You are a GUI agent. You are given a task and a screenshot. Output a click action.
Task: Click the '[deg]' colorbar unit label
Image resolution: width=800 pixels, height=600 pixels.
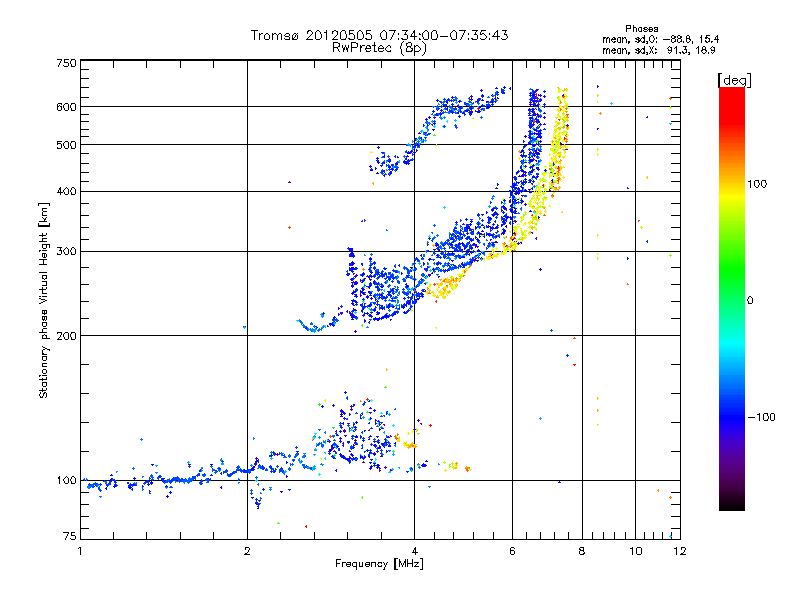734,80
